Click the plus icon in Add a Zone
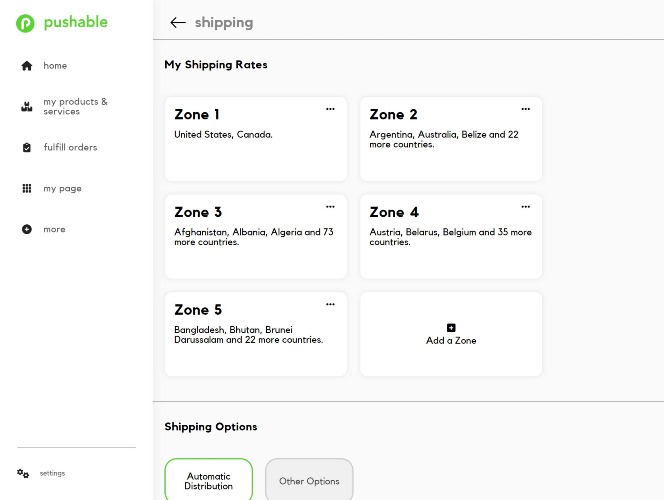Image resolution: width=666 pixels, height=500 pixels. (x=451, y=328)
